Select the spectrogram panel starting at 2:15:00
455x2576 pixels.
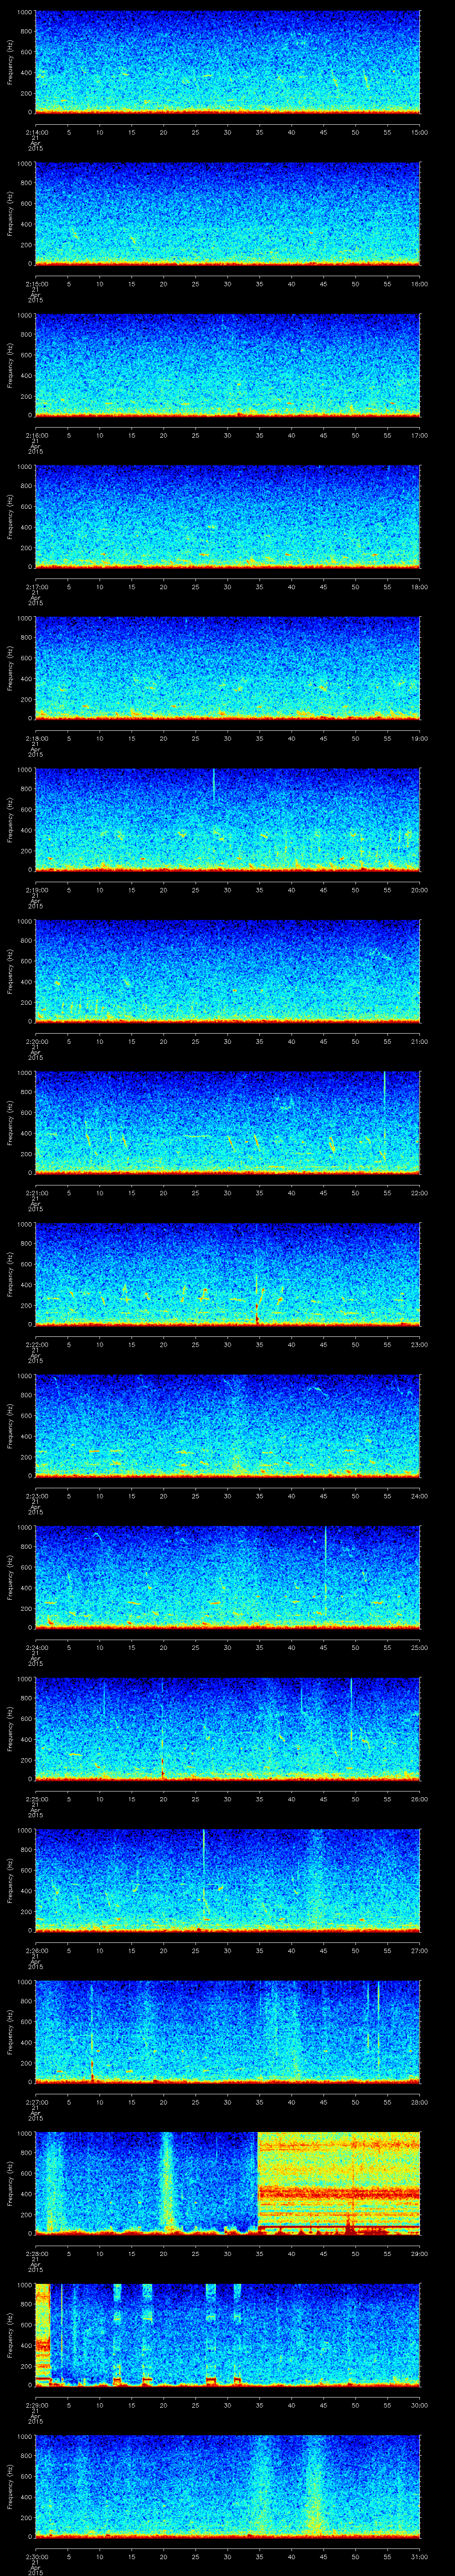tap(227, 213)
